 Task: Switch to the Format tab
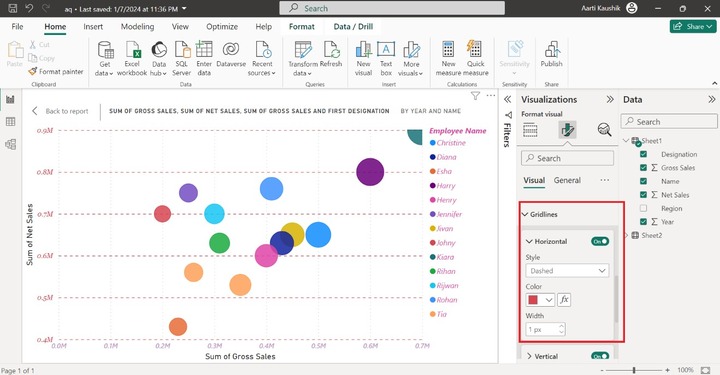(x=302, y=27)
